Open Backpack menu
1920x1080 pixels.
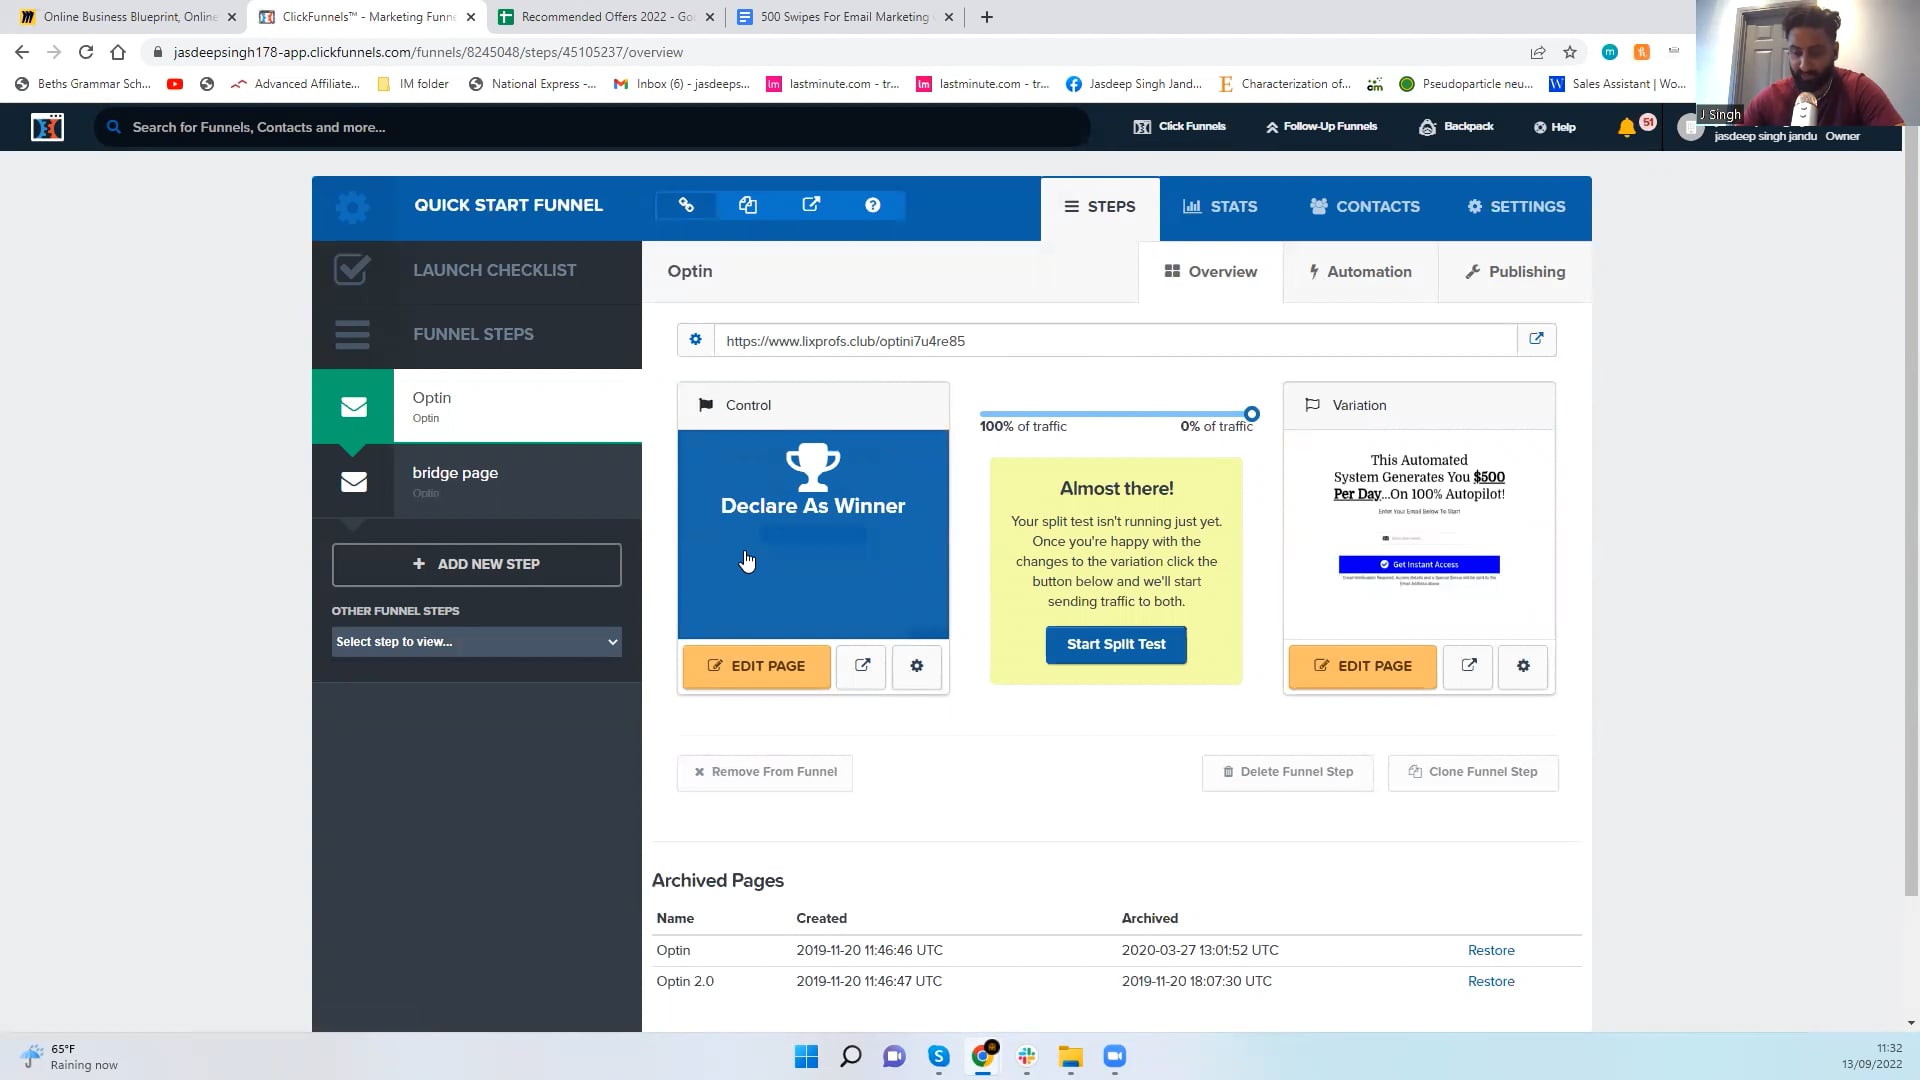tap(1456, 127)
